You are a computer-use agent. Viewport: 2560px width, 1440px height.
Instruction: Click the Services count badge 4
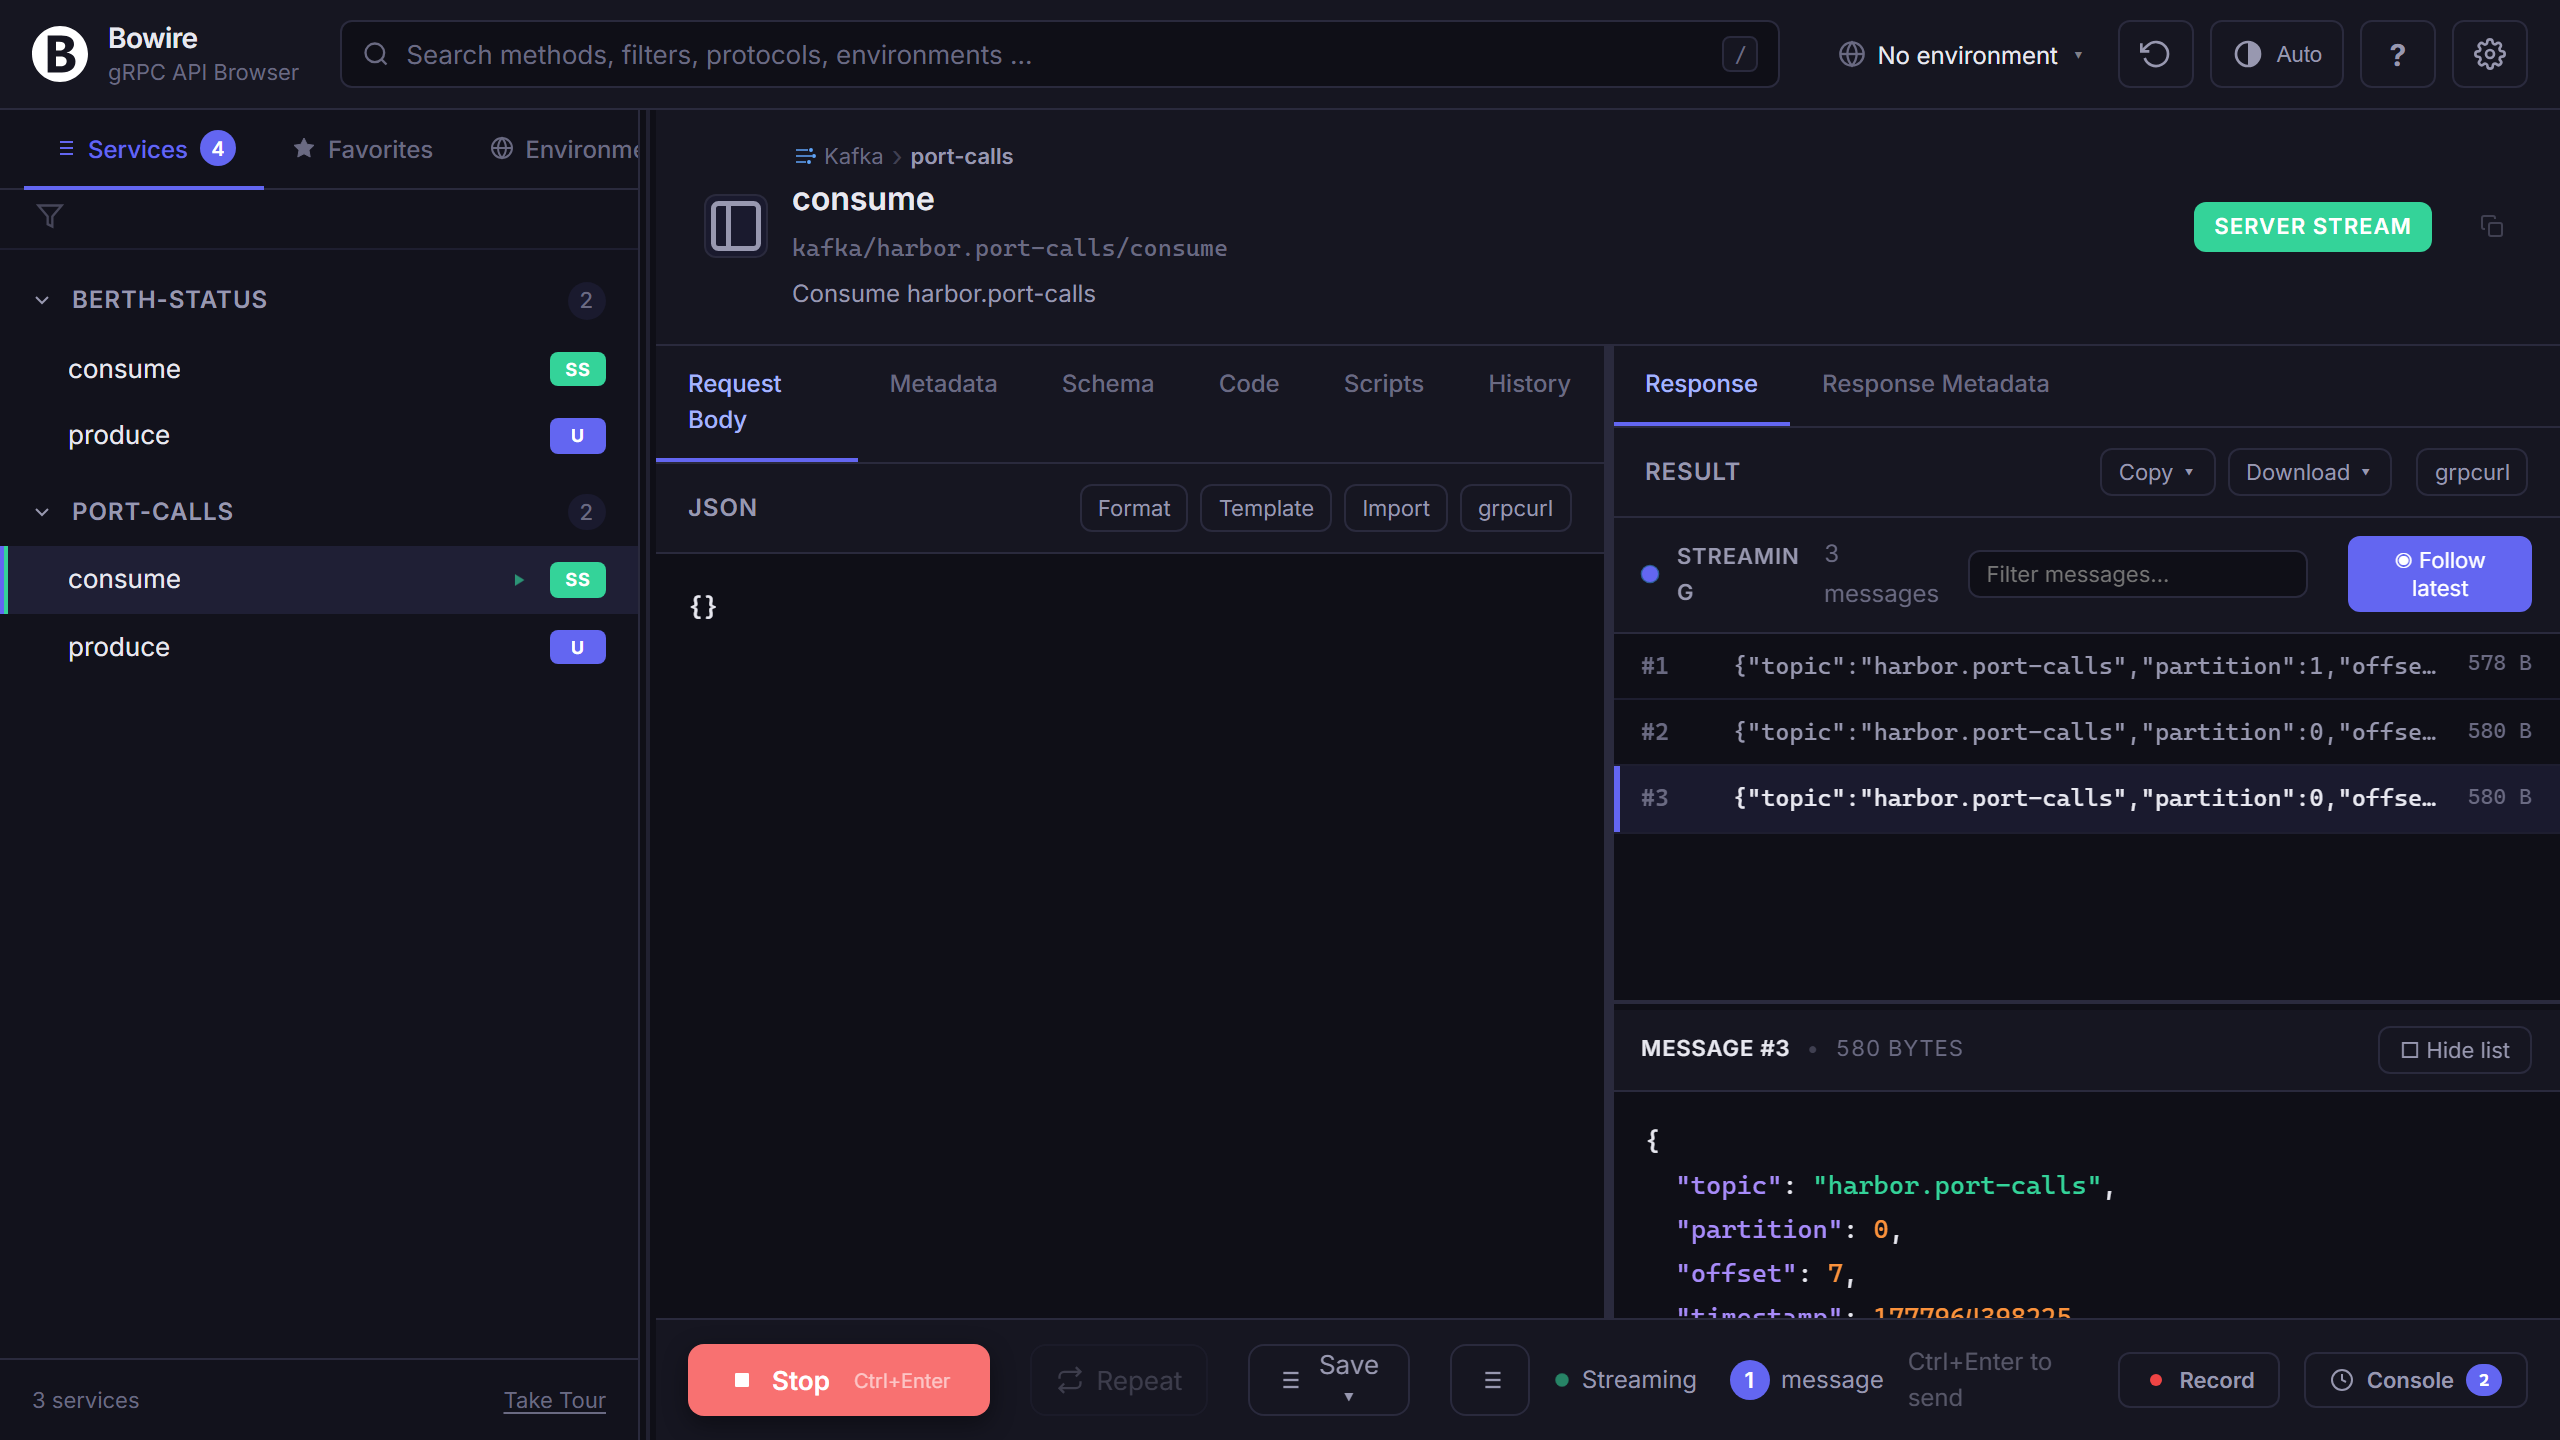click(217, 149)
